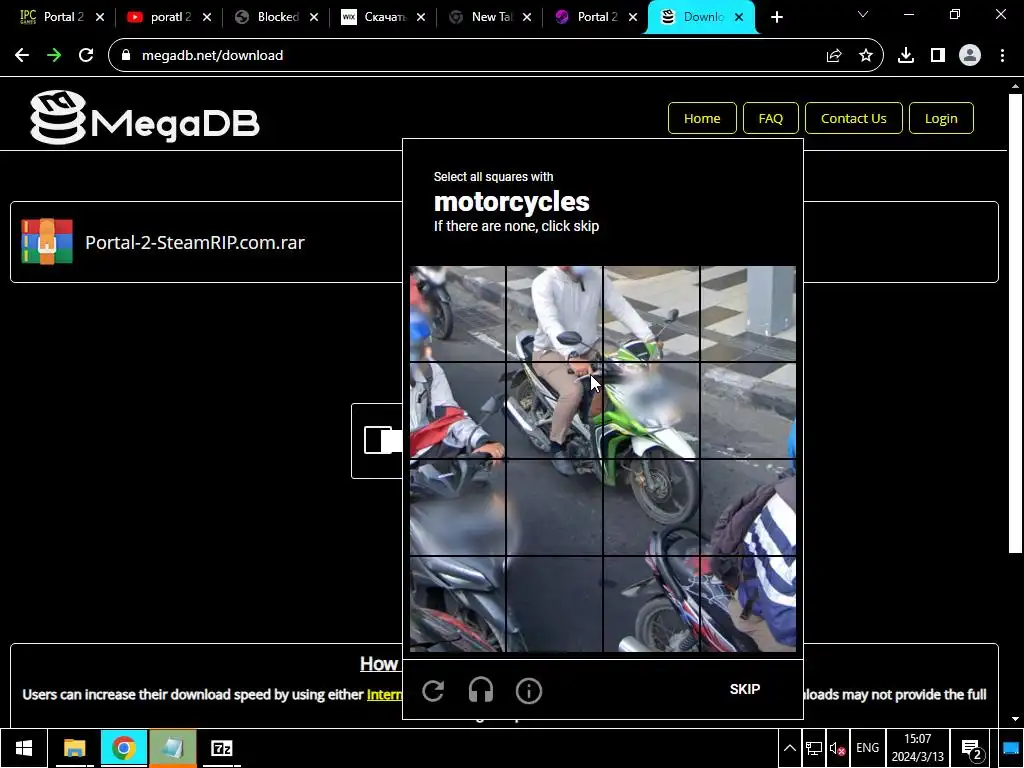
Task: Select top-left captcha tile with parked scooter
Action: (x=457, y=313)
